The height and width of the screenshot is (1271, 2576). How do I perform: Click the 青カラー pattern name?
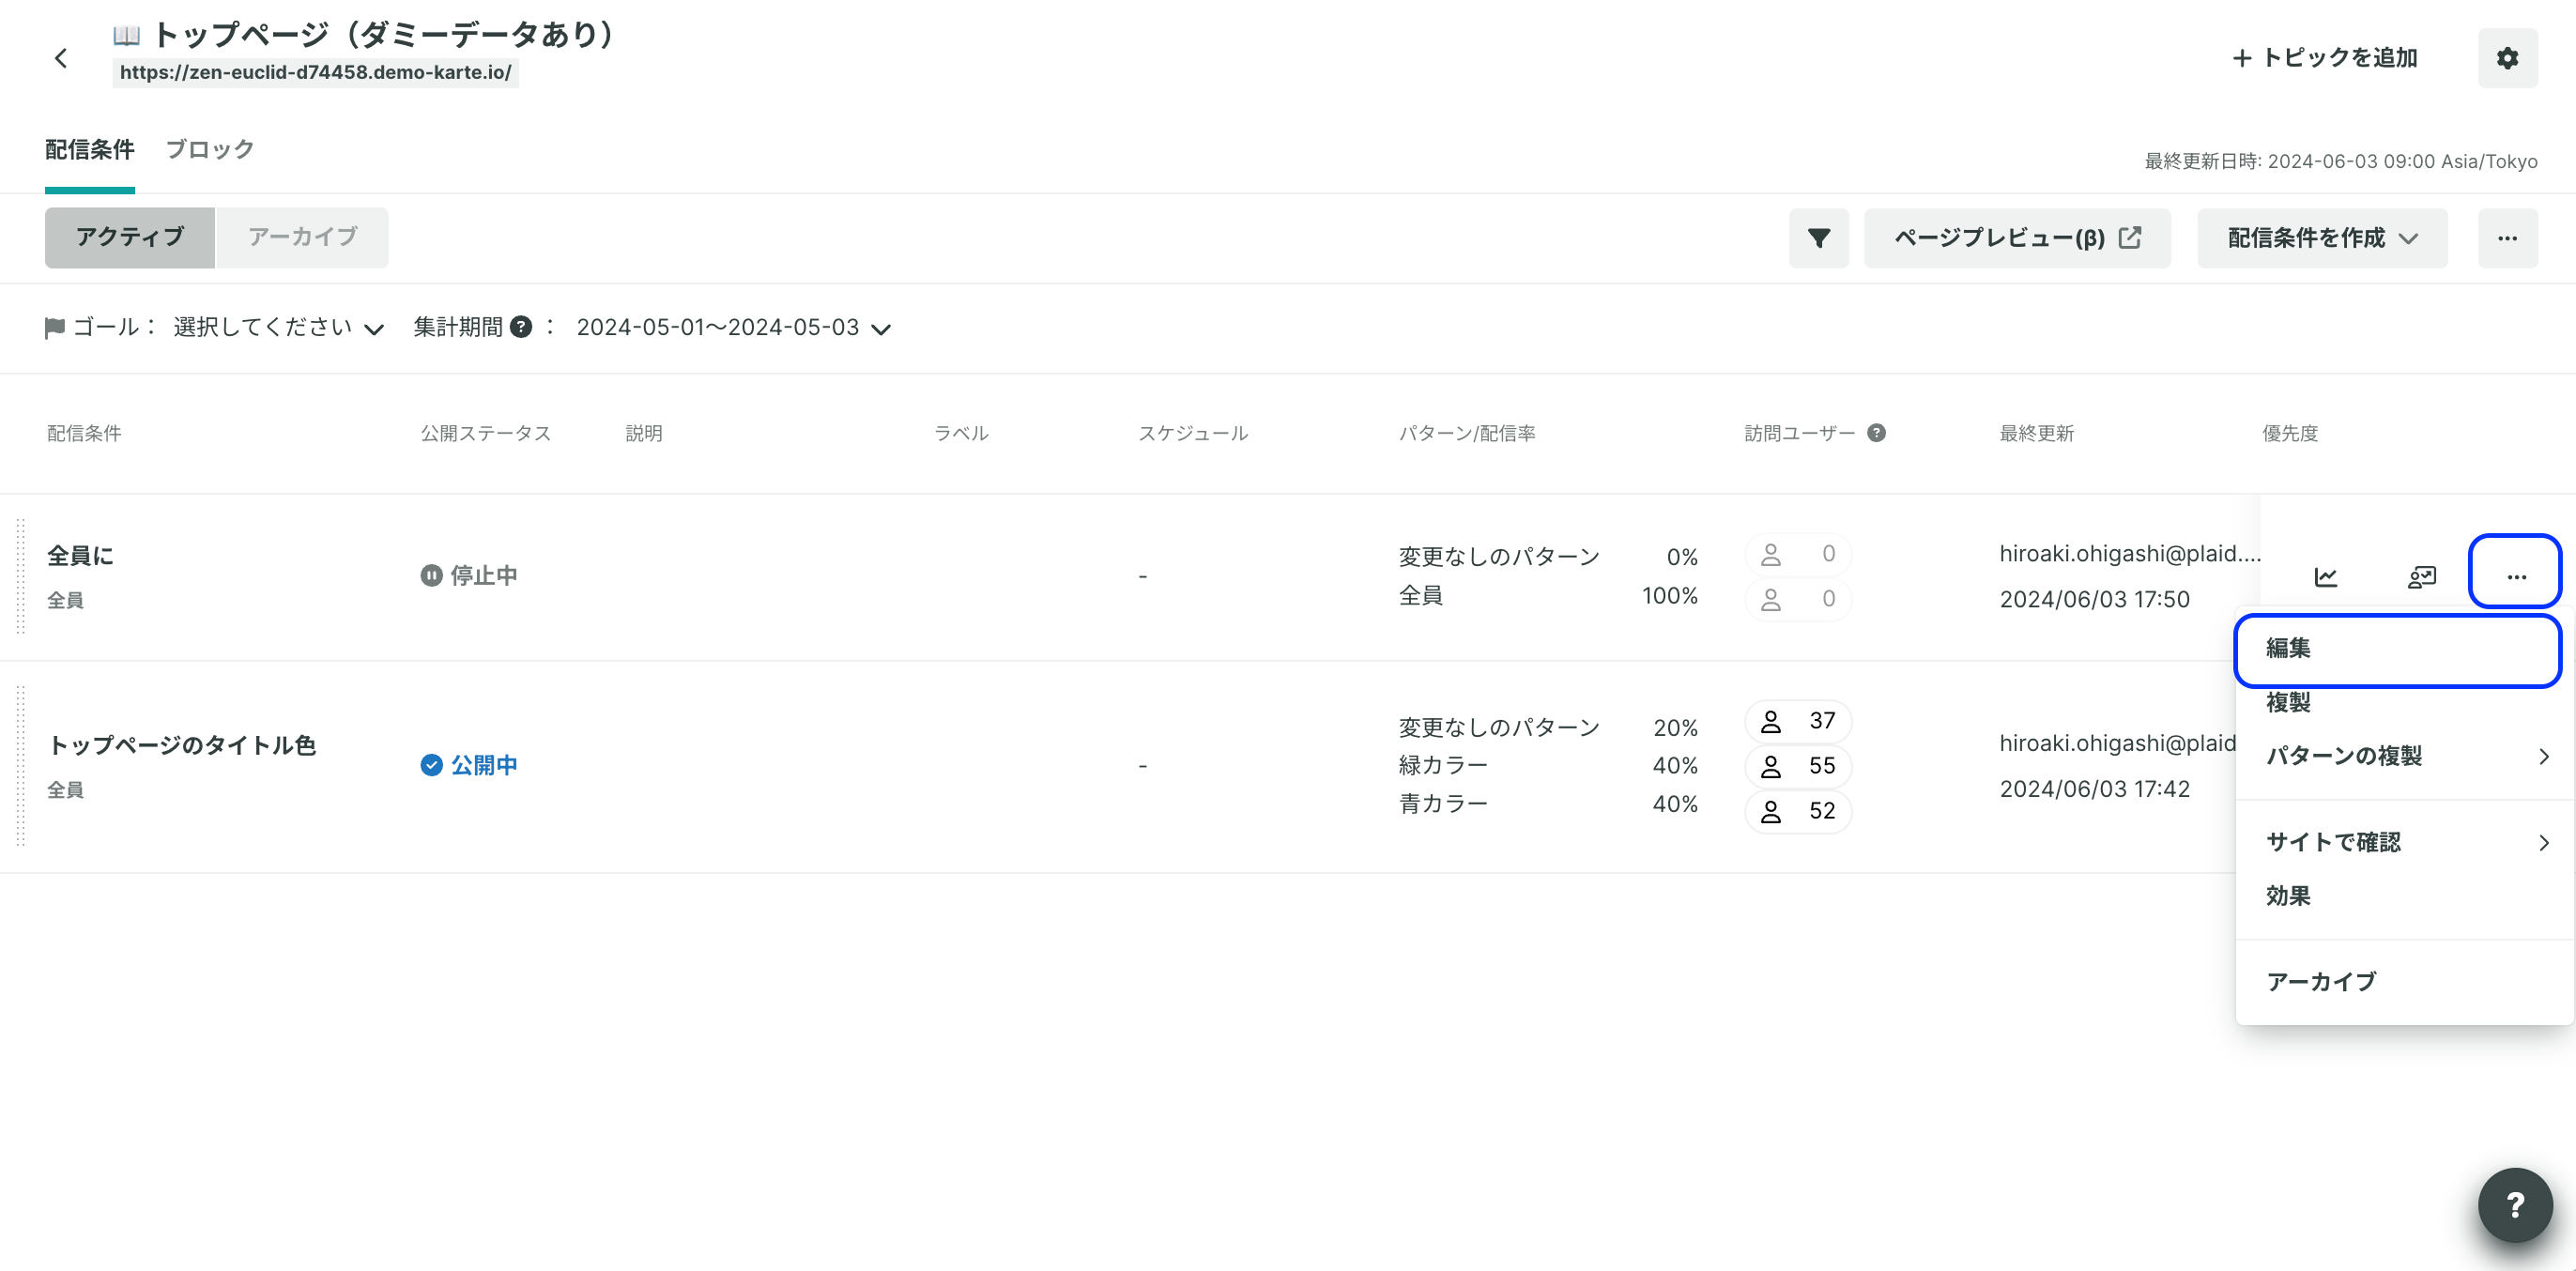1443,804
